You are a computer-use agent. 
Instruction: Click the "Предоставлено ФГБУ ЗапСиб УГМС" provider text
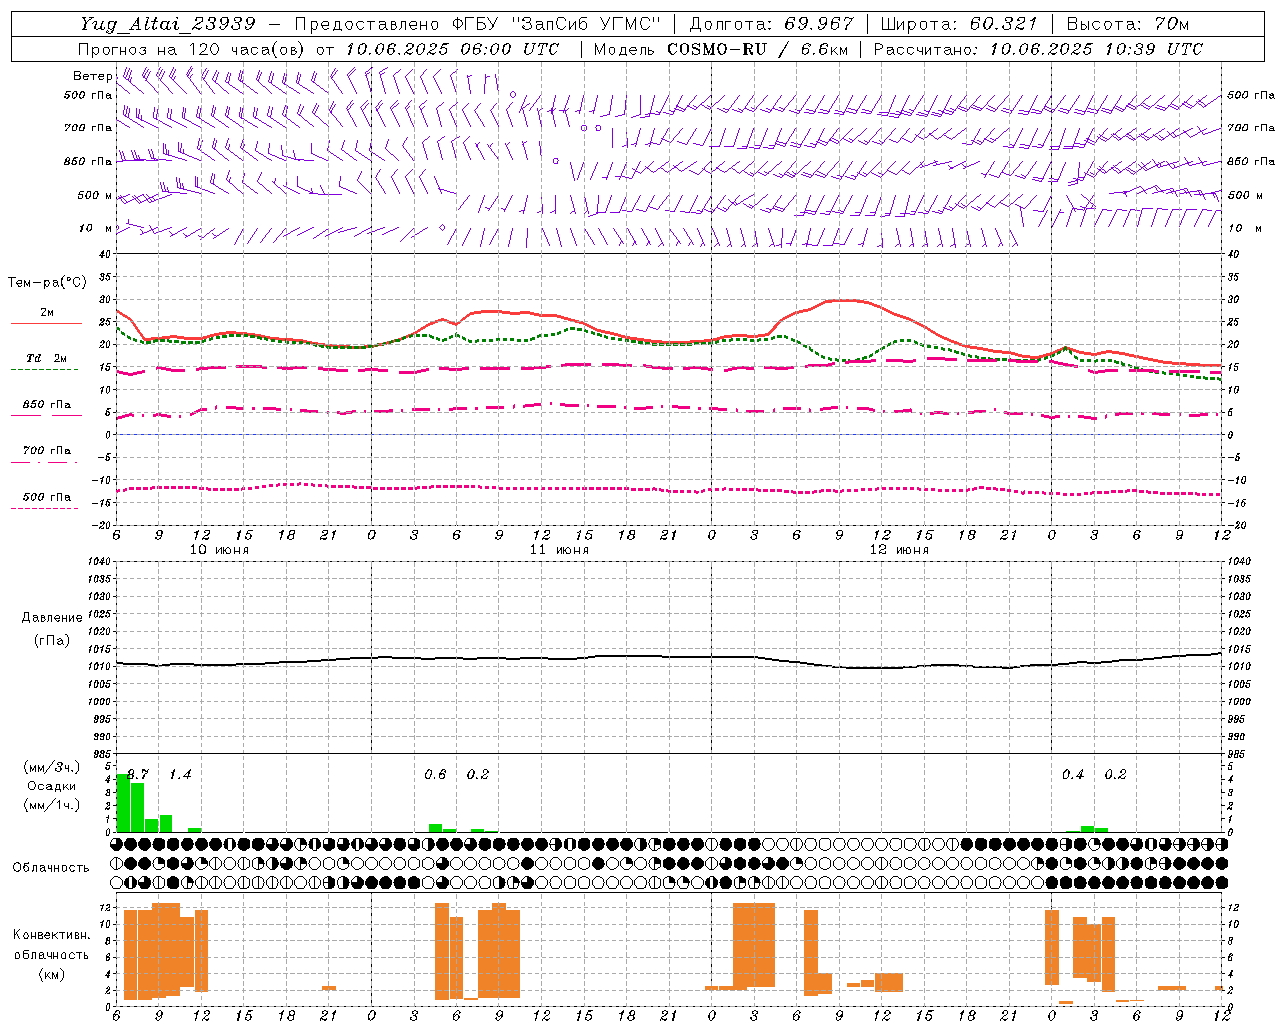click(478, 23)
